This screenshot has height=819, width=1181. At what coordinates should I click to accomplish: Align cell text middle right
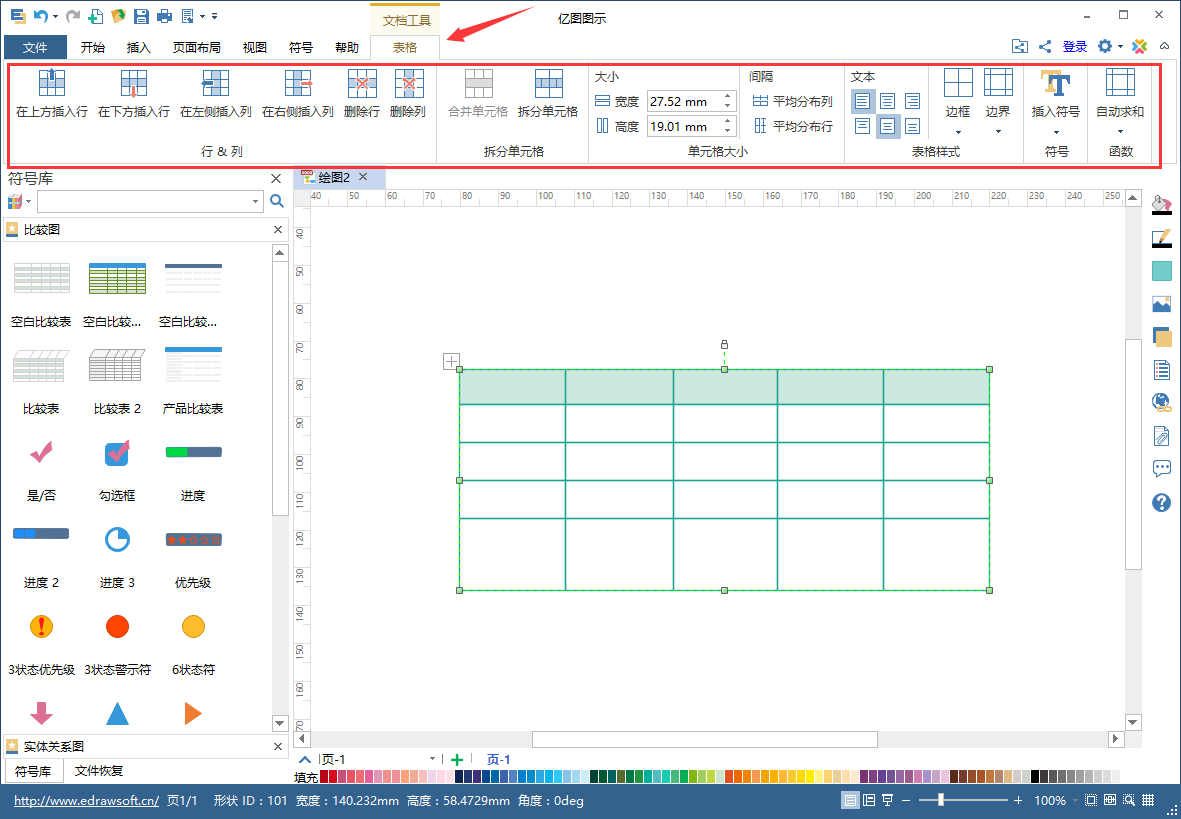(x=912, y=126)
